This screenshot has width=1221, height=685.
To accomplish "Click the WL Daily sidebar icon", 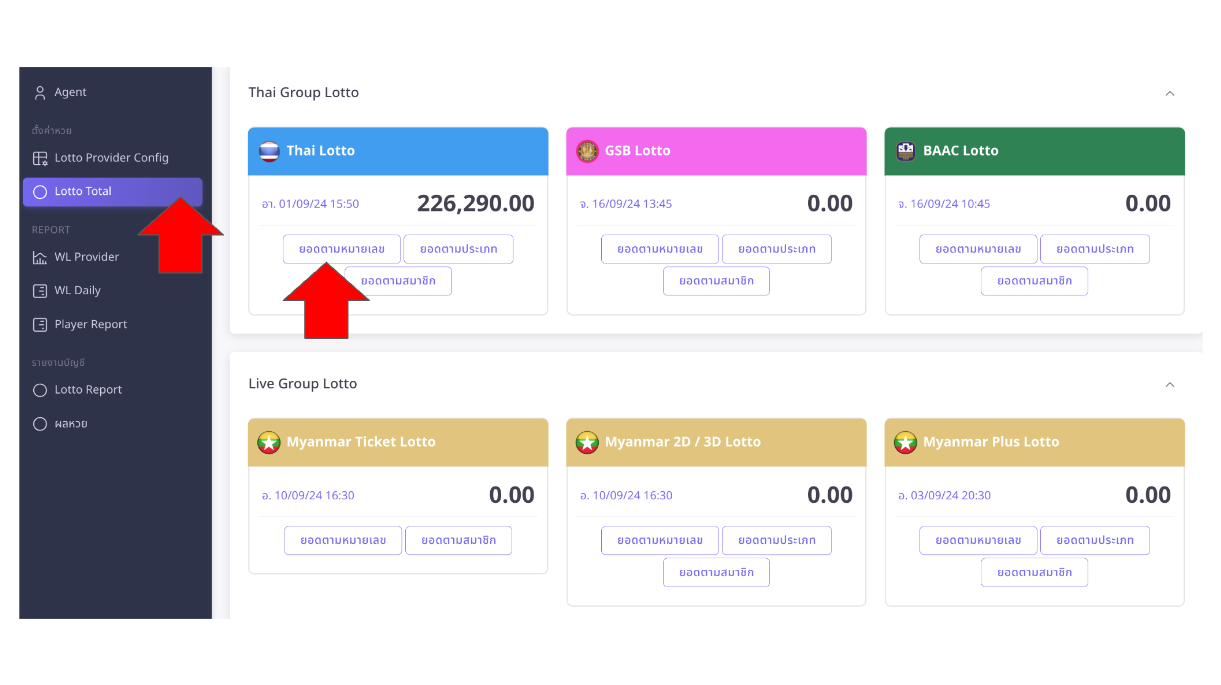I will pyautogui.click(x=40, y=291).
